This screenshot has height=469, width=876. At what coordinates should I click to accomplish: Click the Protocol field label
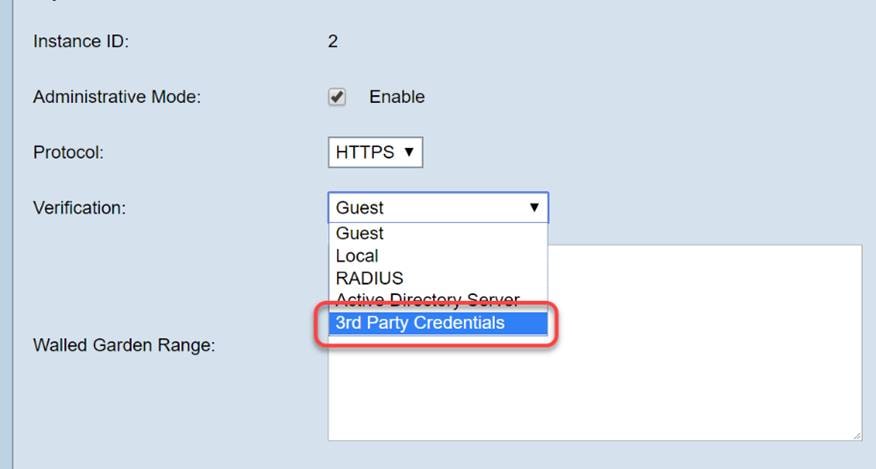(x=68, y=153)
